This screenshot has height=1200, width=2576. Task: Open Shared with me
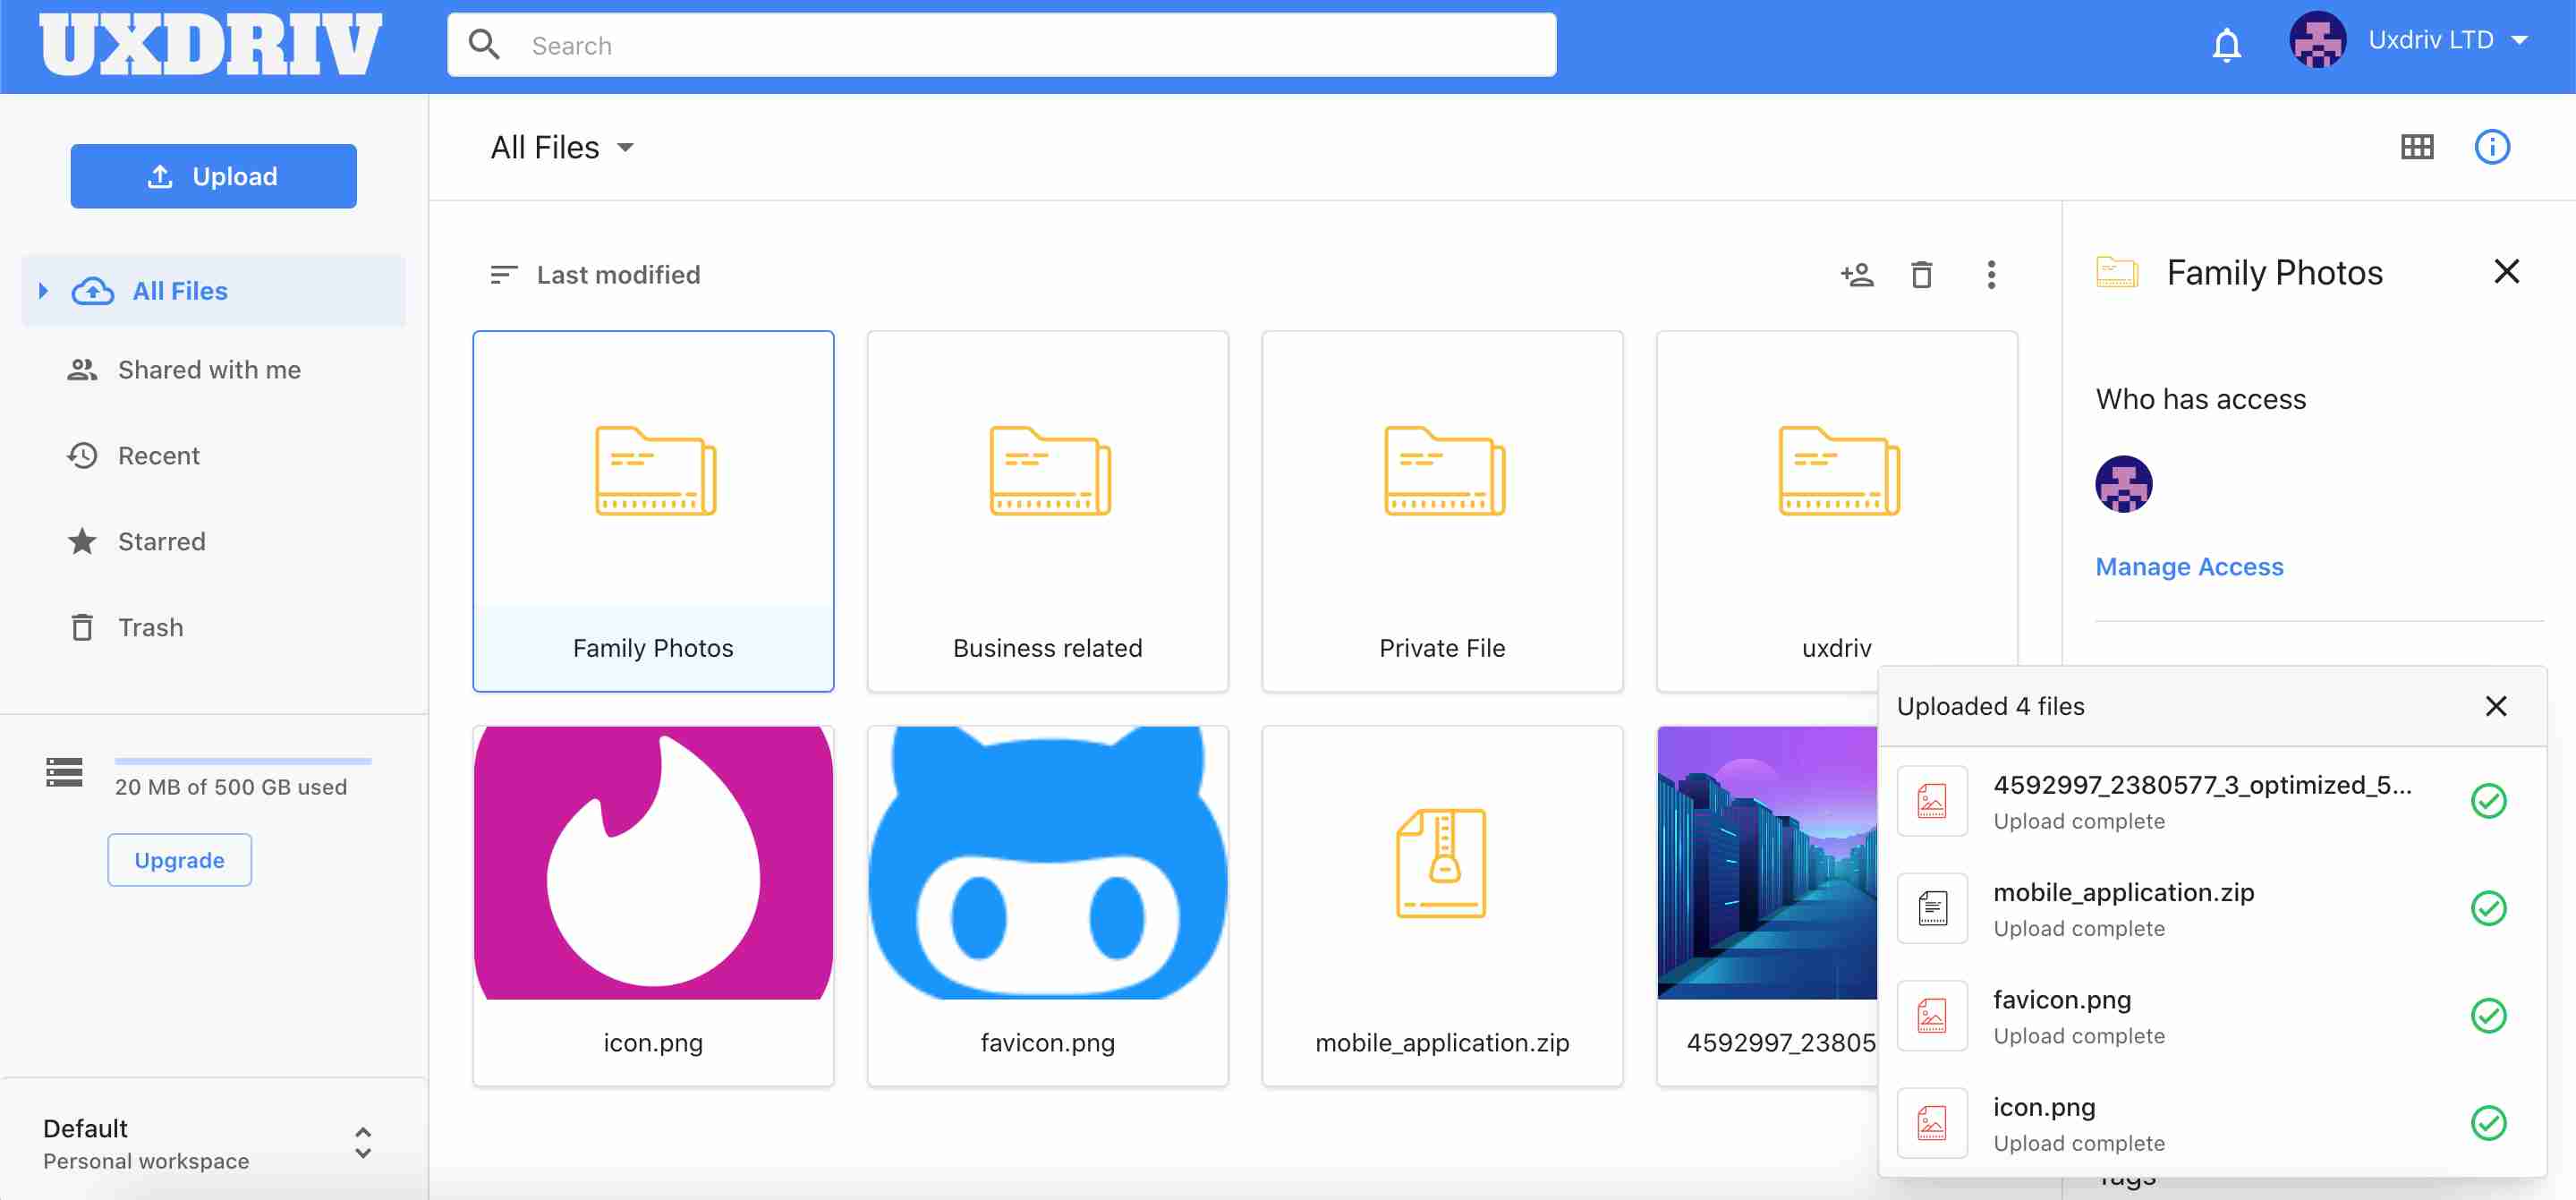pos(185,370)
